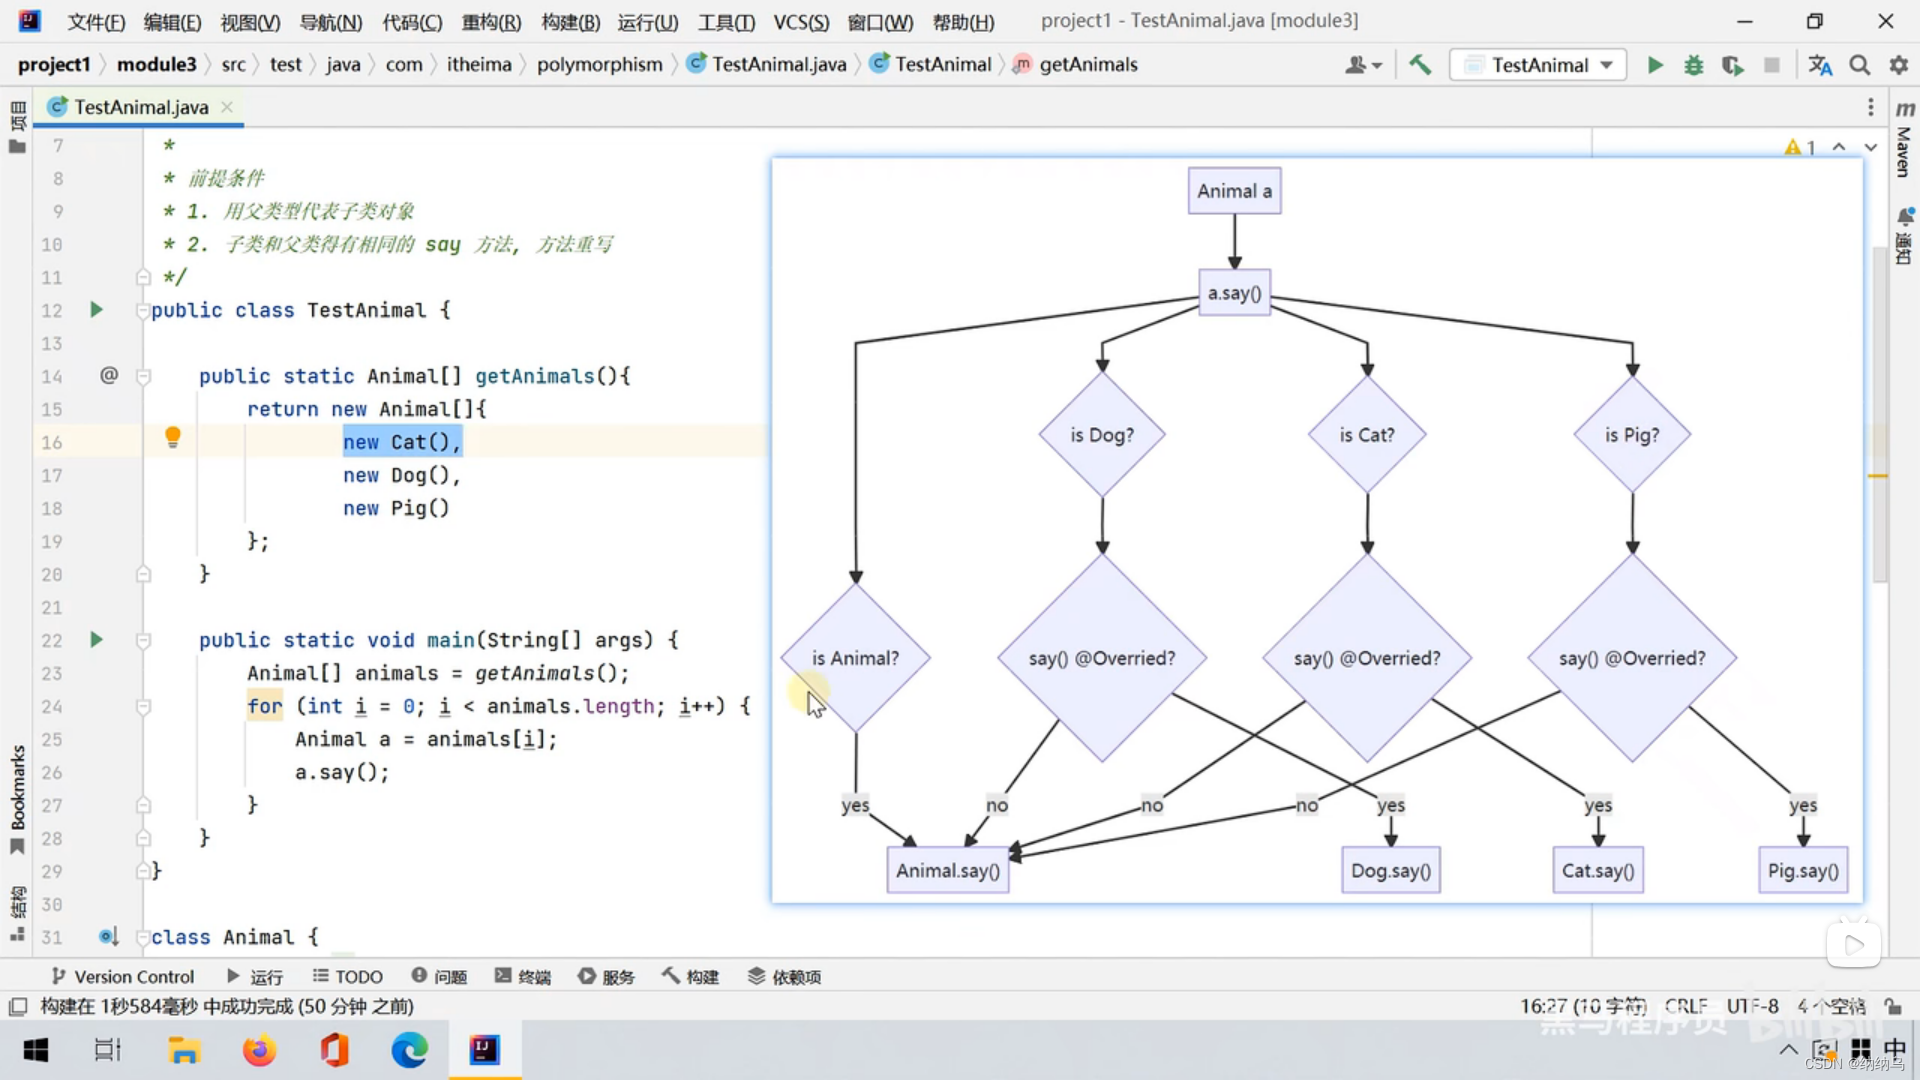Open the 构建(B) menu
Screen dimensions: 1920x1080
pyautogui.click(x=570, y=22)
